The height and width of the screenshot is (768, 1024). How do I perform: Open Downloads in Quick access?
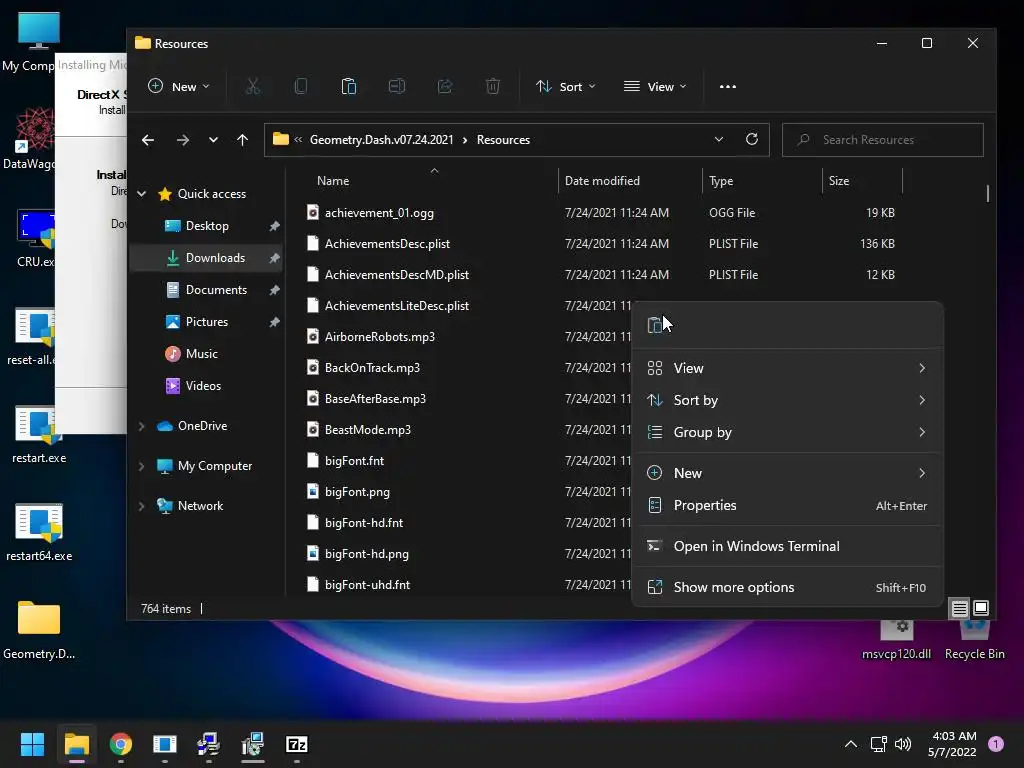click(x=206, y=258)
